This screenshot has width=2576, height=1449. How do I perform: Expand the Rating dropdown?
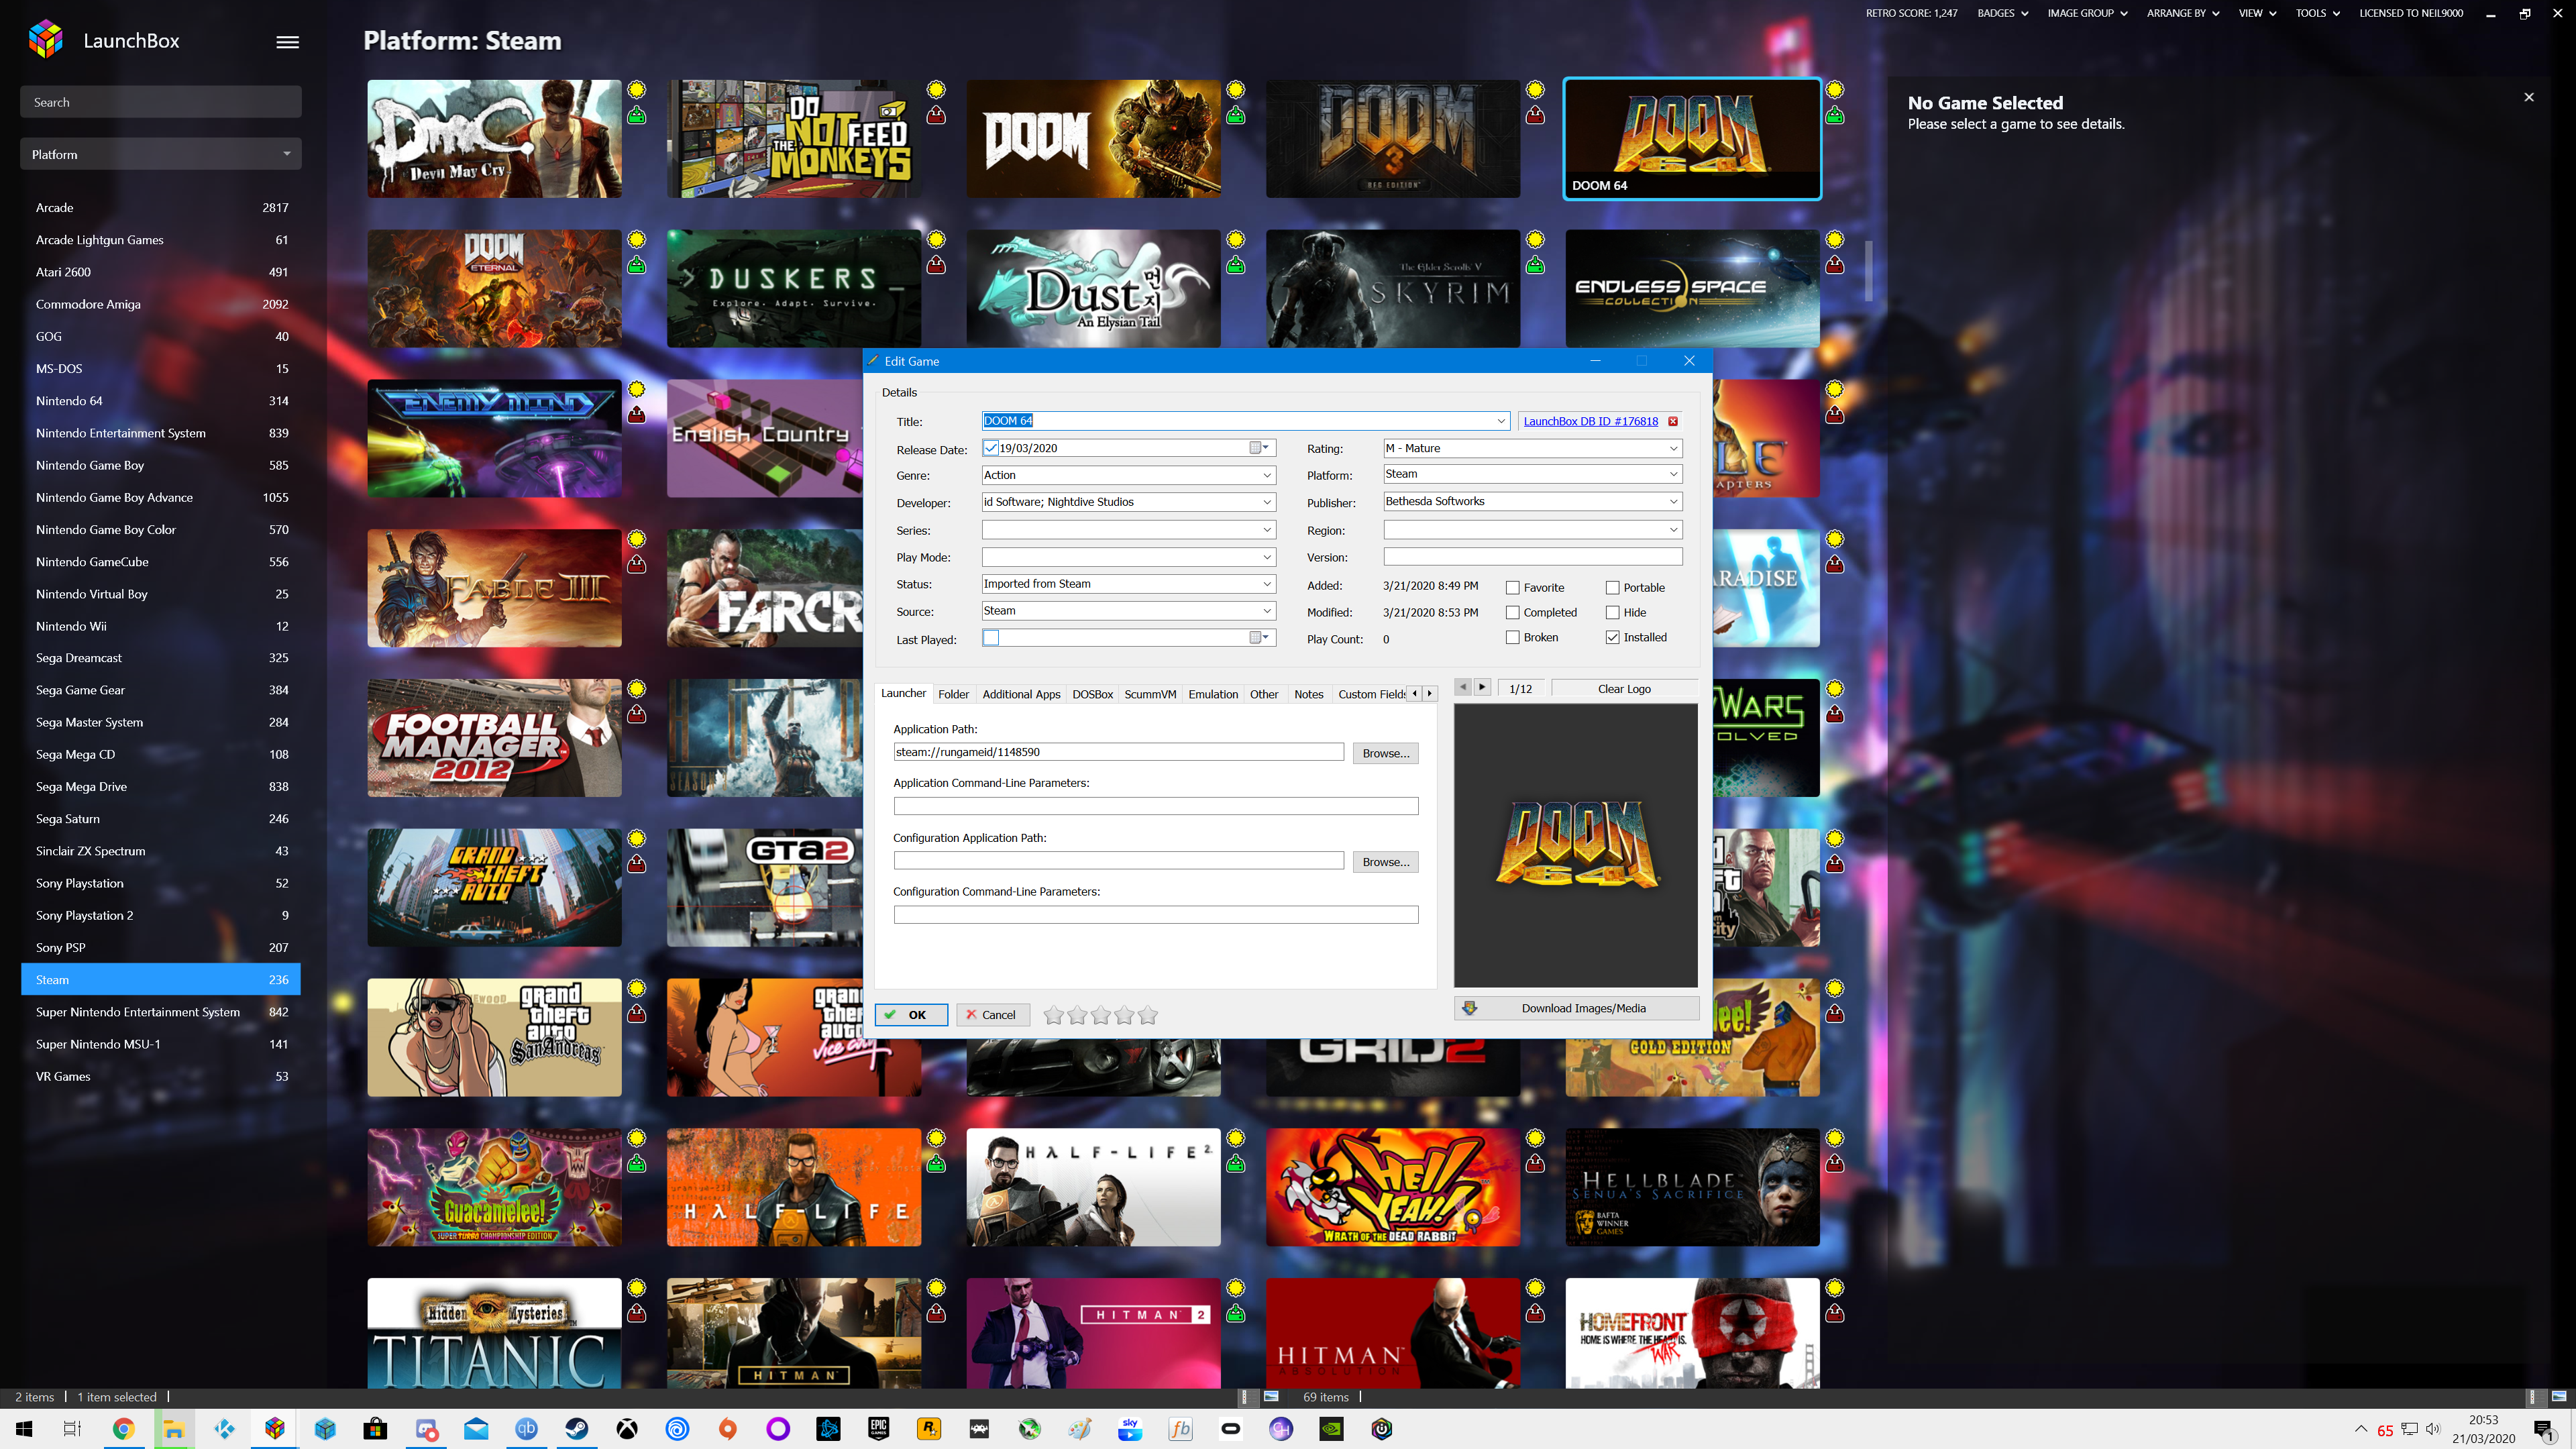click(1673, 448)
